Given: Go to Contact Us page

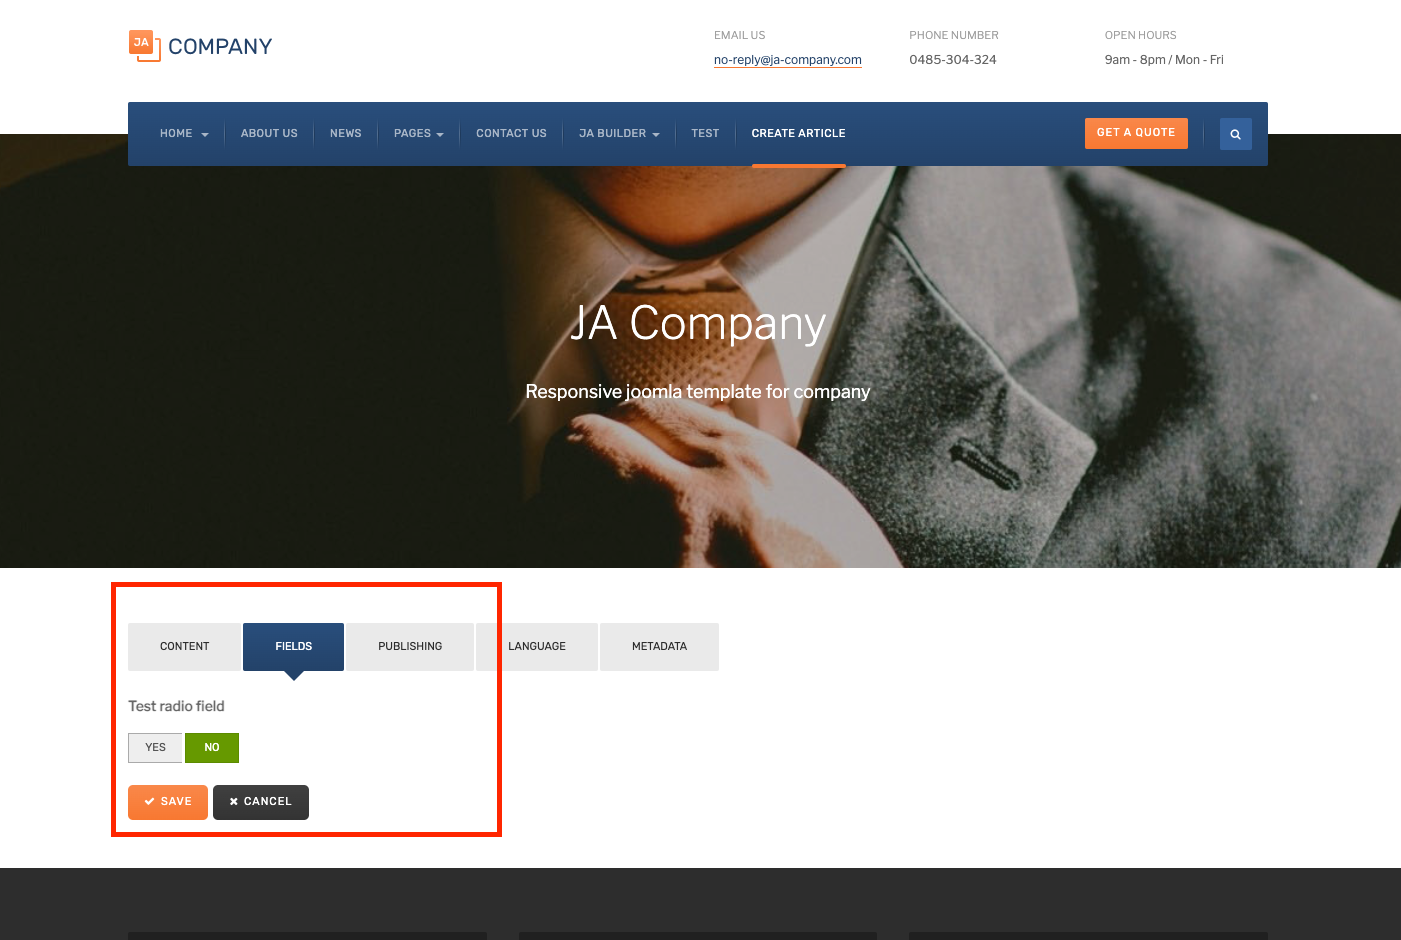Looking at the screenshot, I should (x=511, y=134).
